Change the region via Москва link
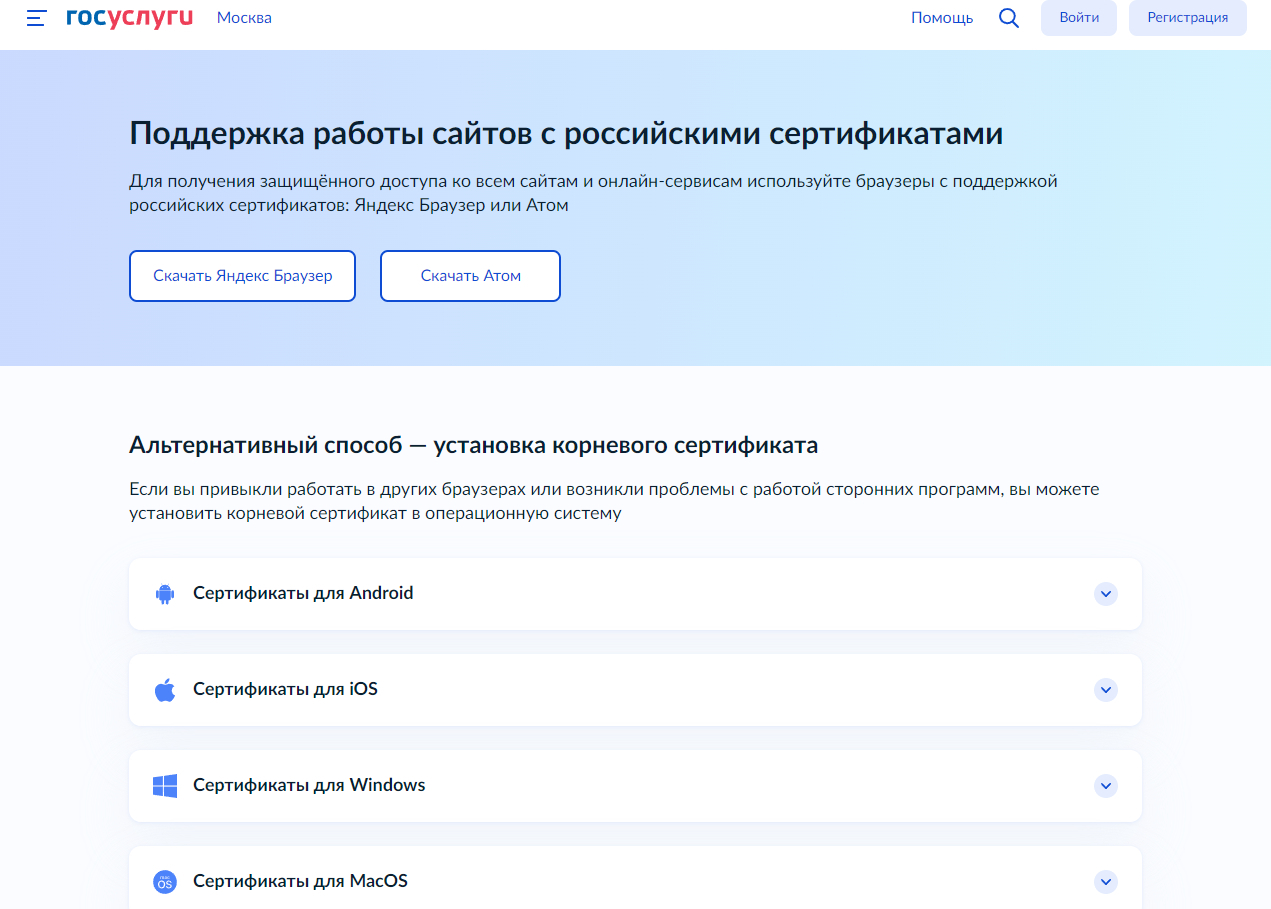 click(x=244, y=18)
